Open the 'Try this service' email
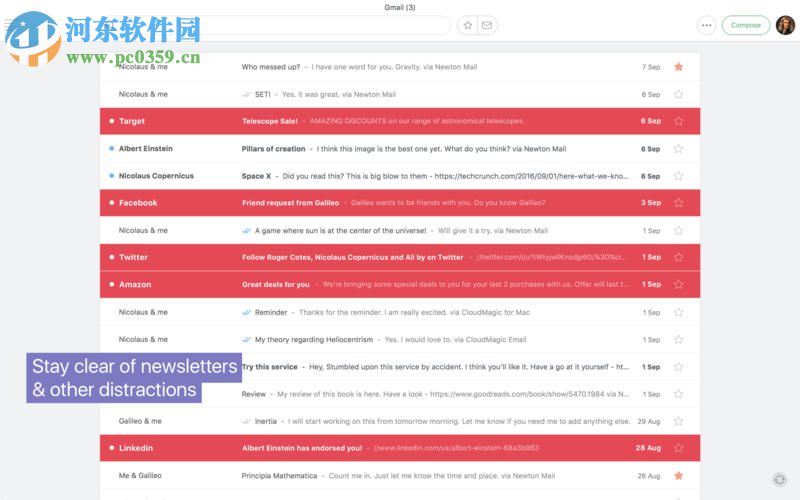Screen dimensions: 800x500 (400, 367)
